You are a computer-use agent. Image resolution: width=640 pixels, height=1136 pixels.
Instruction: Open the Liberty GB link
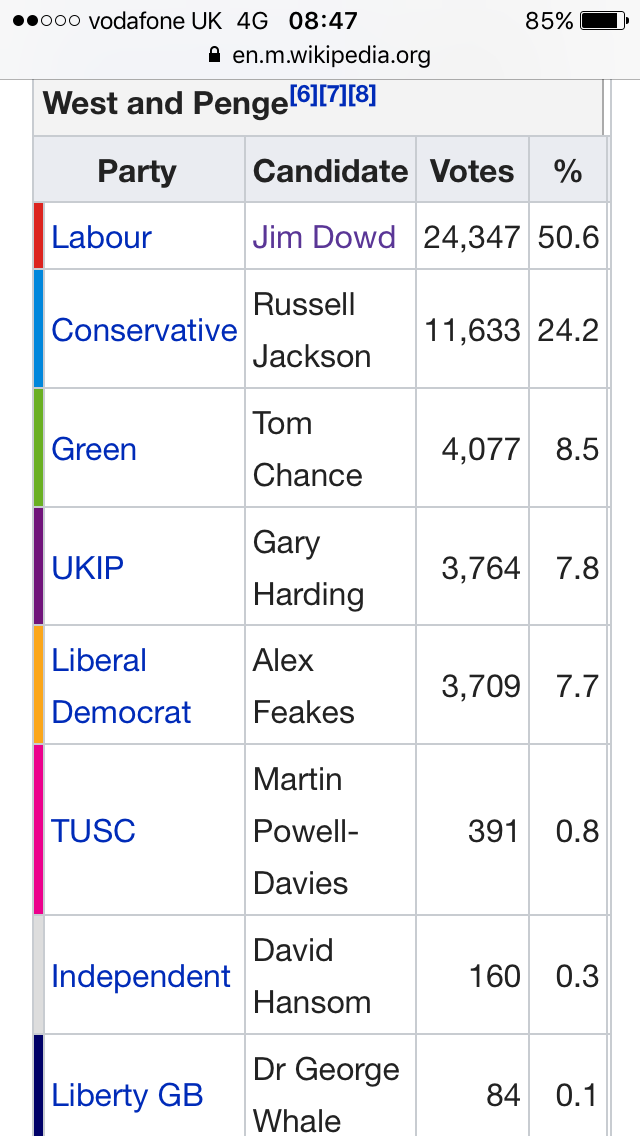[x=127, y=1095]
